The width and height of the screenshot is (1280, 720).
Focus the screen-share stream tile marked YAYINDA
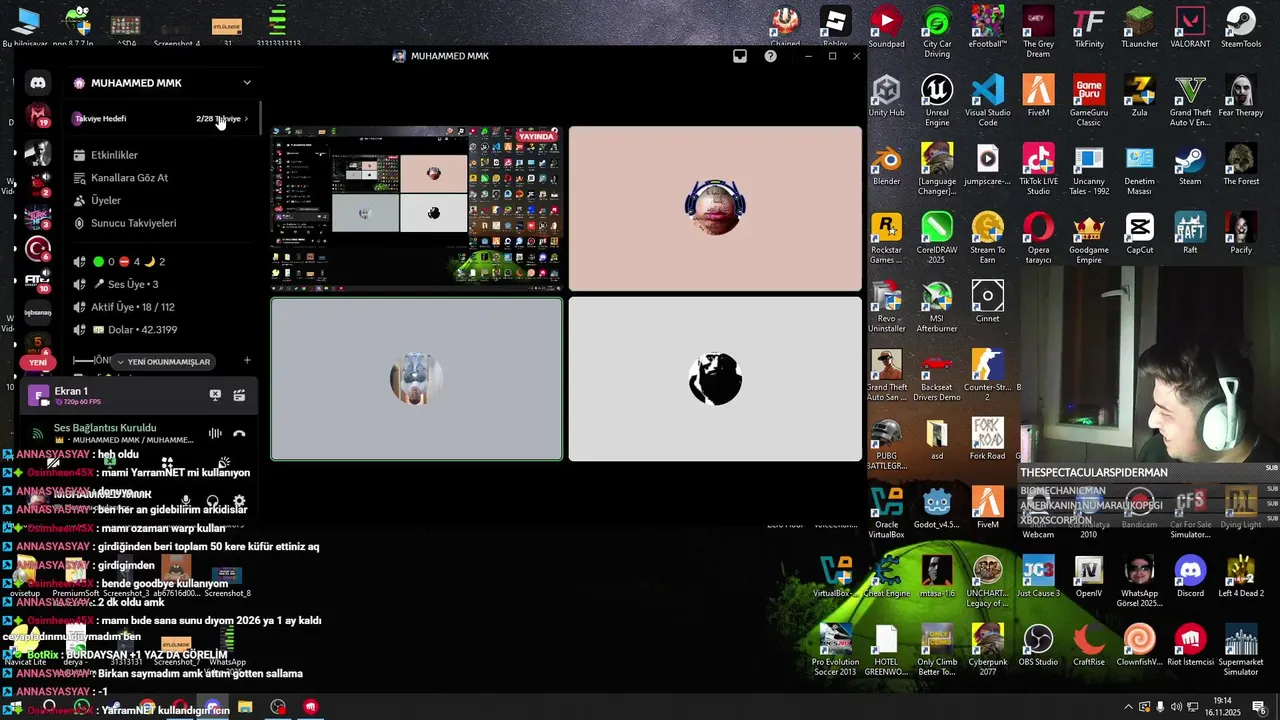coord(416,208)
